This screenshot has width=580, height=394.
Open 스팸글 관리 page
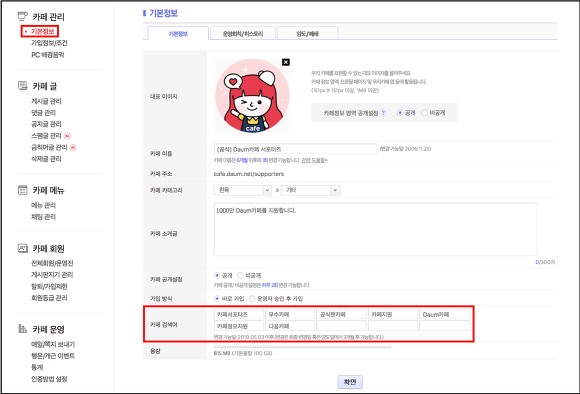tap(46, 136)
